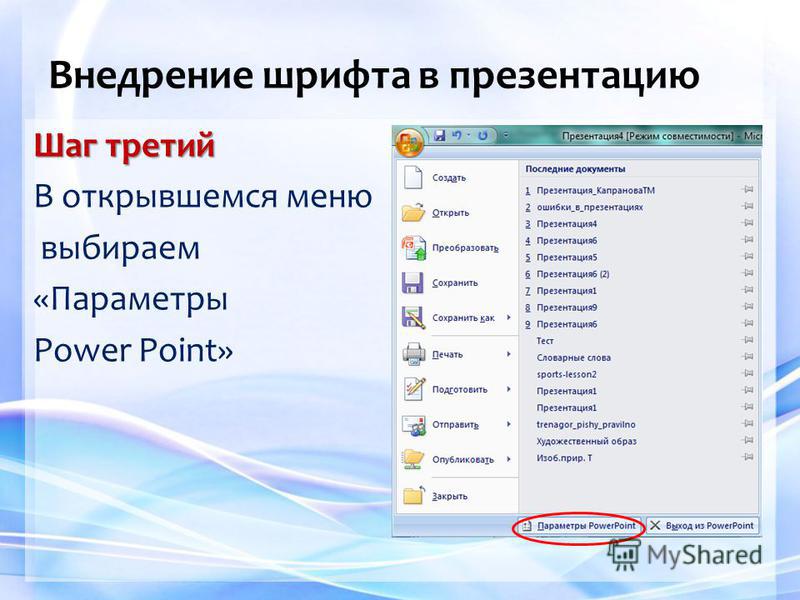Image resolution: width=800 pixels, height=600 pixels.
Task: Toggle pin for document 3 Презентация4
Action: point(747,223)
